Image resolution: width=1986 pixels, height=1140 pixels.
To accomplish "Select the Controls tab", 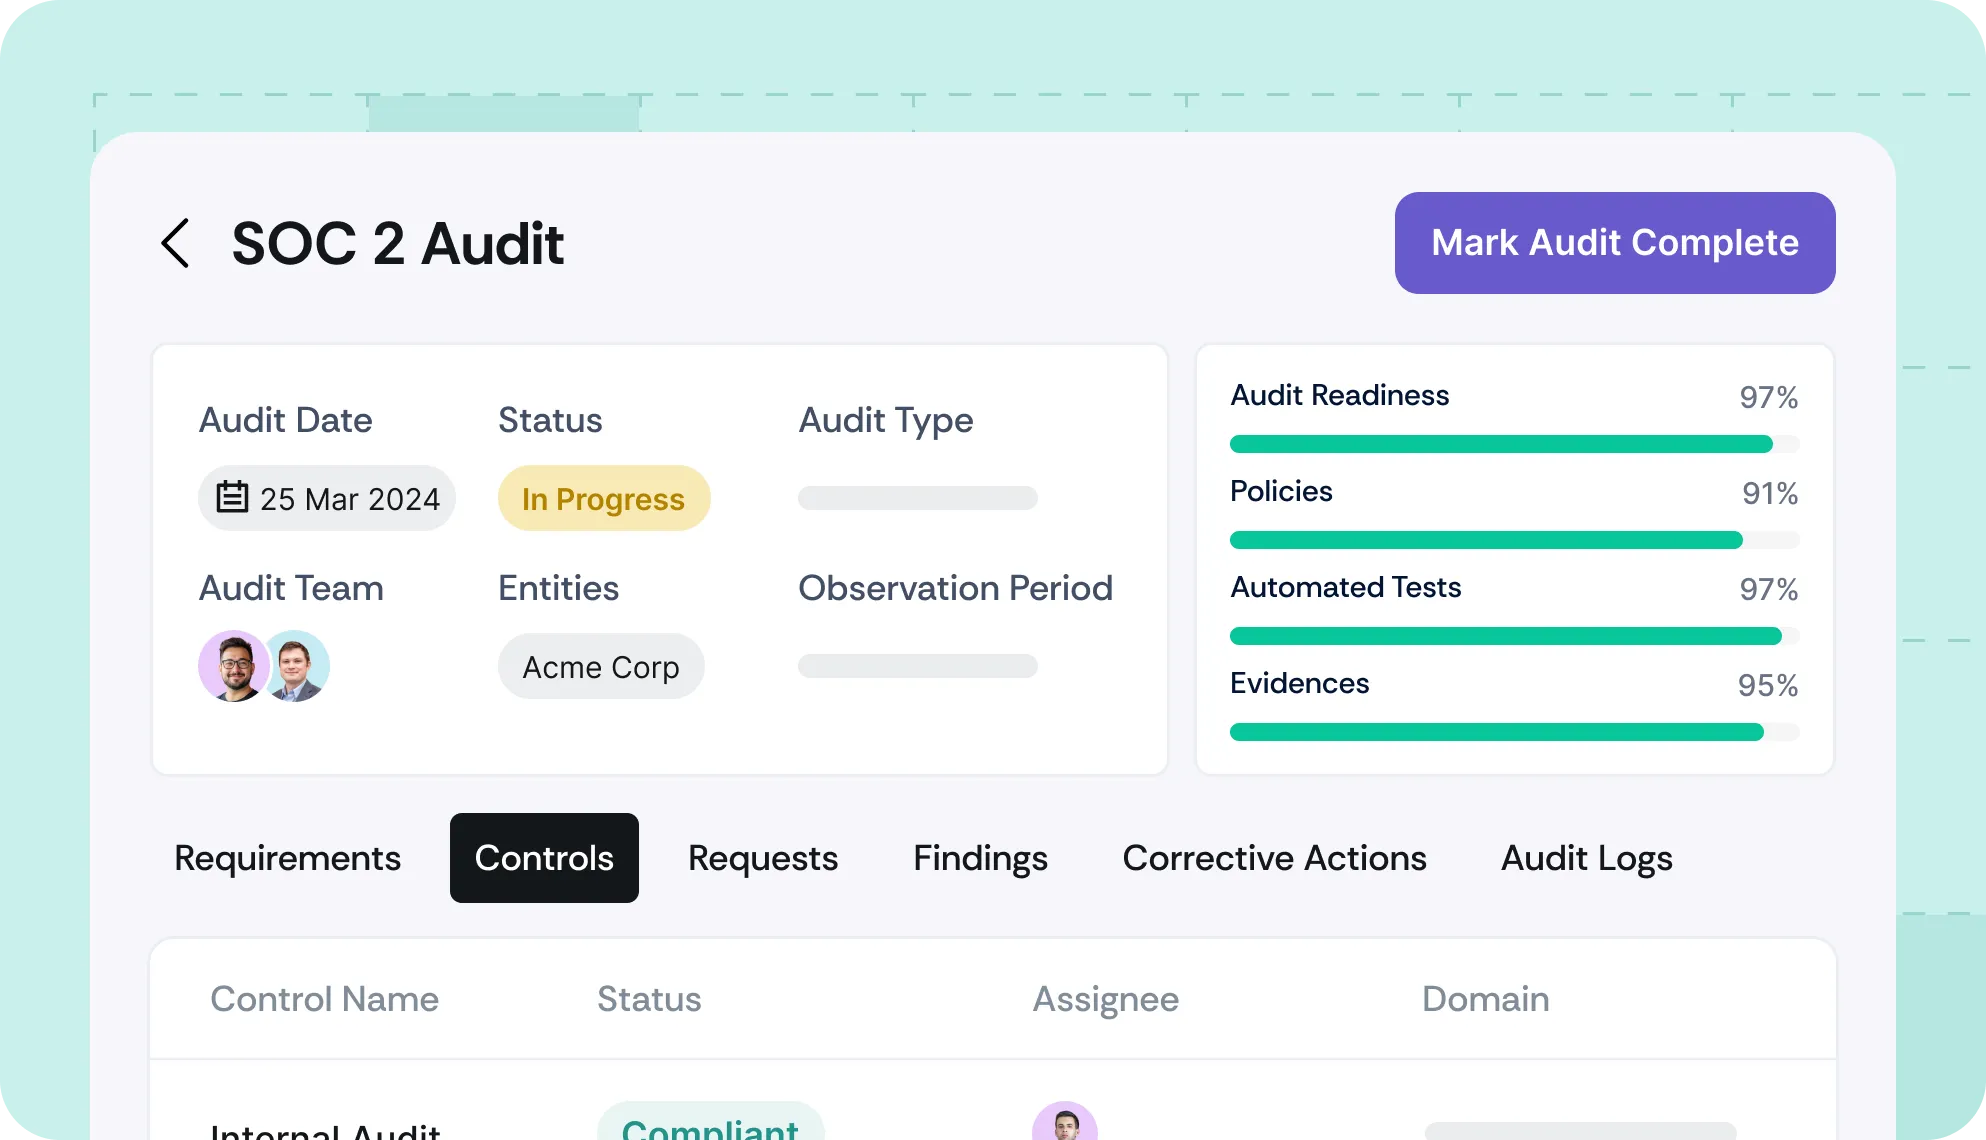I will [544, 858].
